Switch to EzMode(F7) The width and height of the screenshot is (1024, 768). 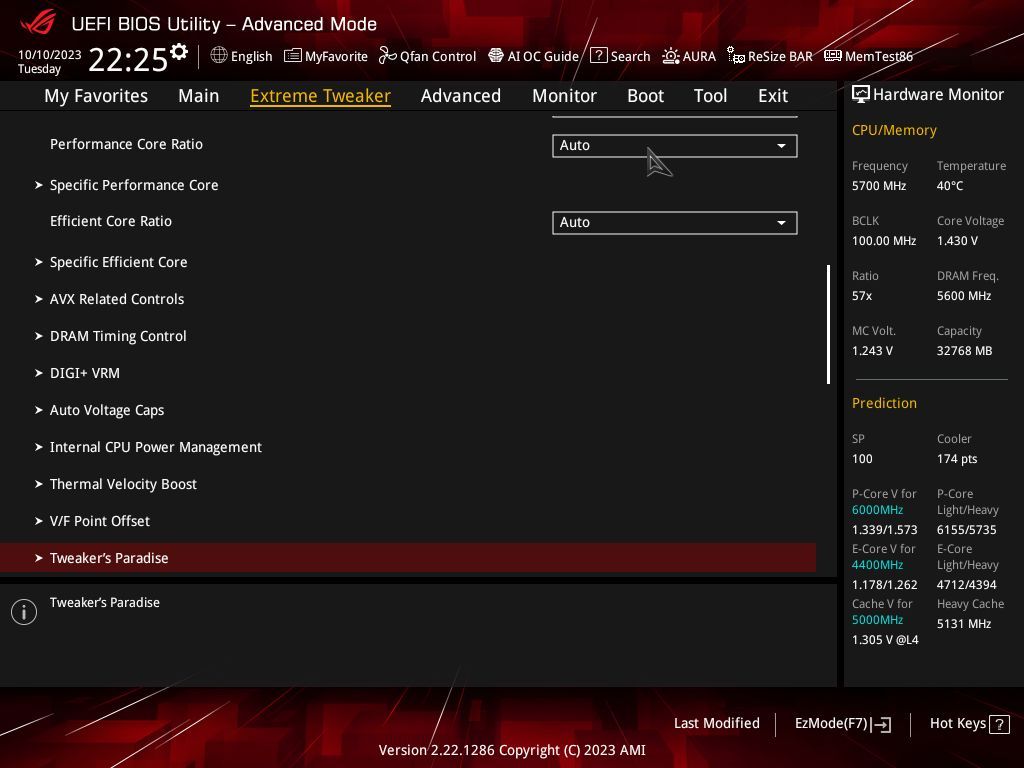(x=842, y=724)
